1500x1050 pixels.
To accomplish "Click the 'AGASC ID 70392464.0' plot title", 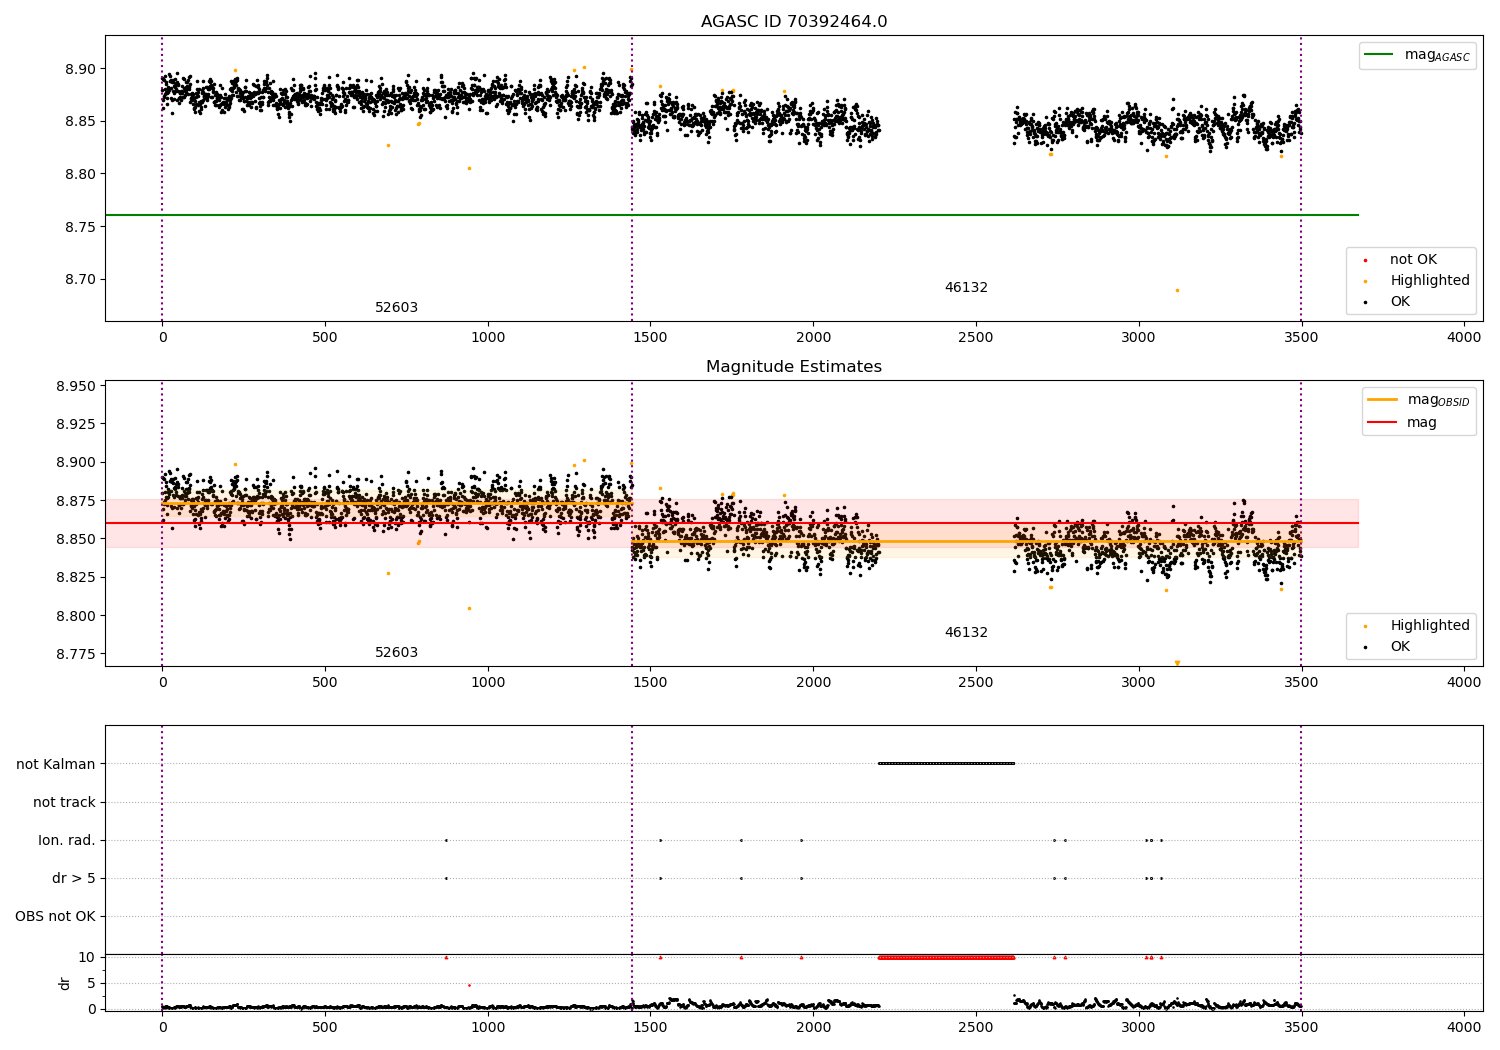I will tap(793, 22).
